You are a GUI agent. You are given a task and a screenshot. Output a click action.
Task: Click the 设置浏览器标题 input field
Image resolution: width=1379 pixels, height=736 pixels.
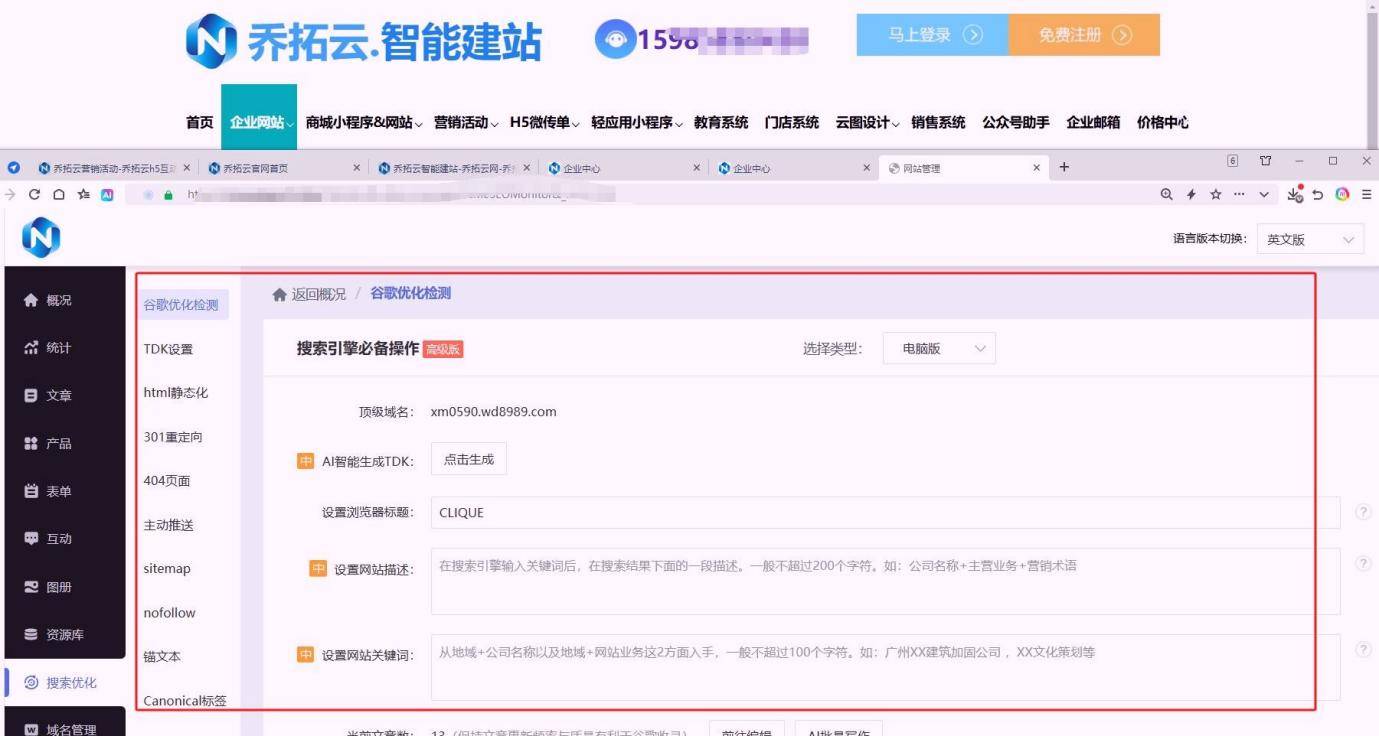pyautogui.click(x=884, y=513)
